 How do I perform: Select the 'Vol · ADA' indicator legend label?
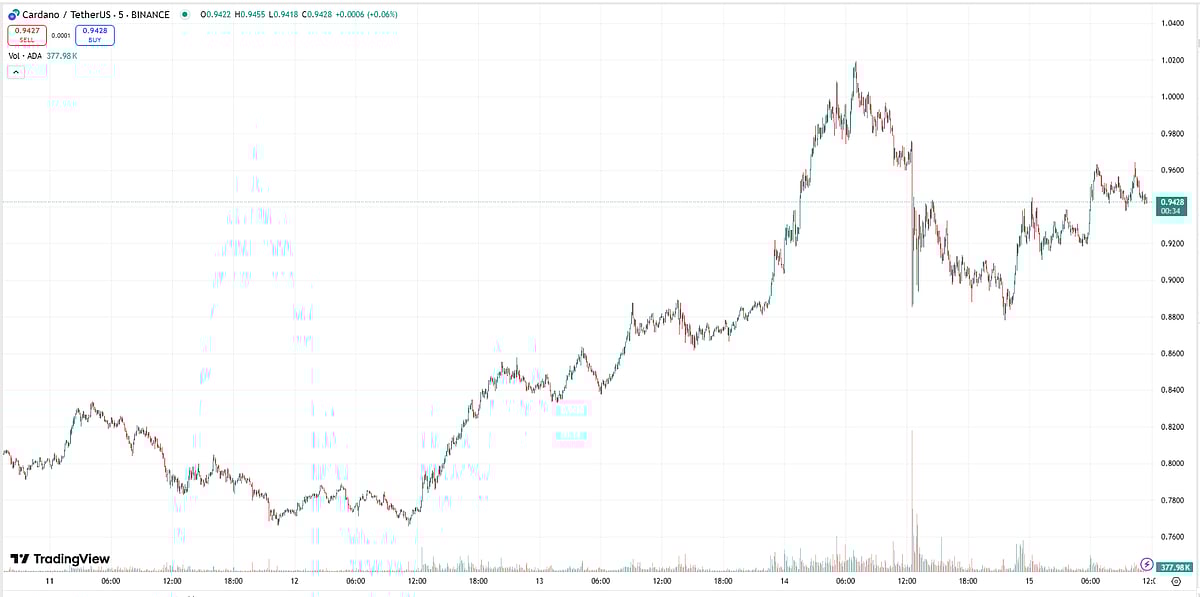(x=25, y=54)
